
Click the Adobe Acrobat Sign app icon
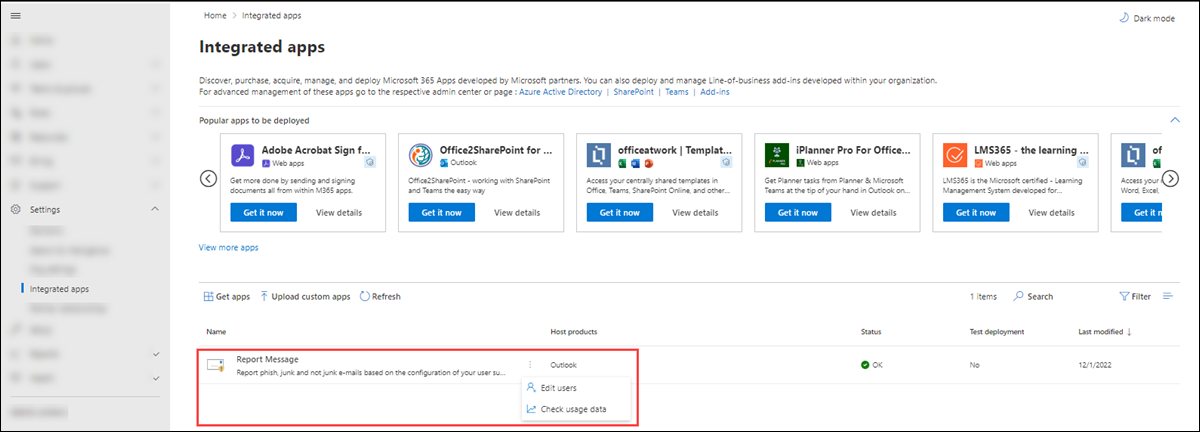coord(243,155)
